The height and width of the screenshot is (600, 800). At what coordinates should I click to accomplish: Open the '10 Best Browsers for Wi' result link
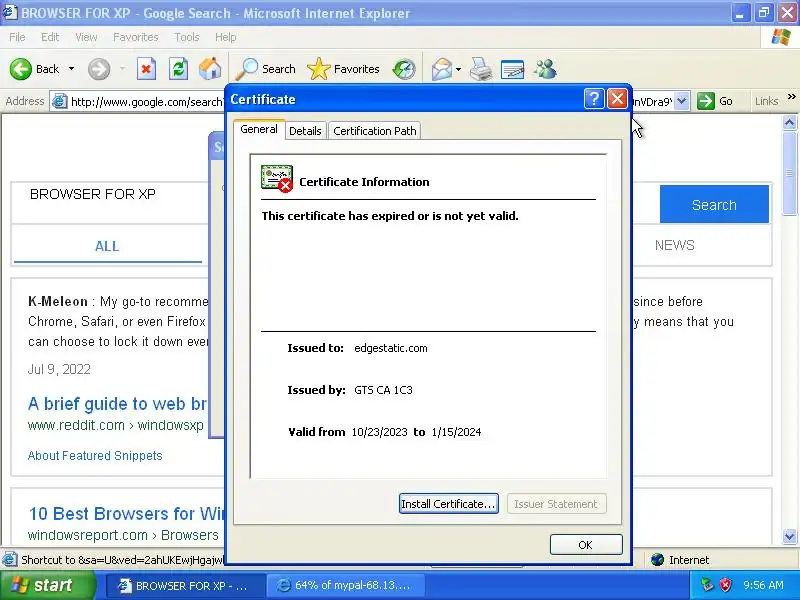(x=127, y=513)
